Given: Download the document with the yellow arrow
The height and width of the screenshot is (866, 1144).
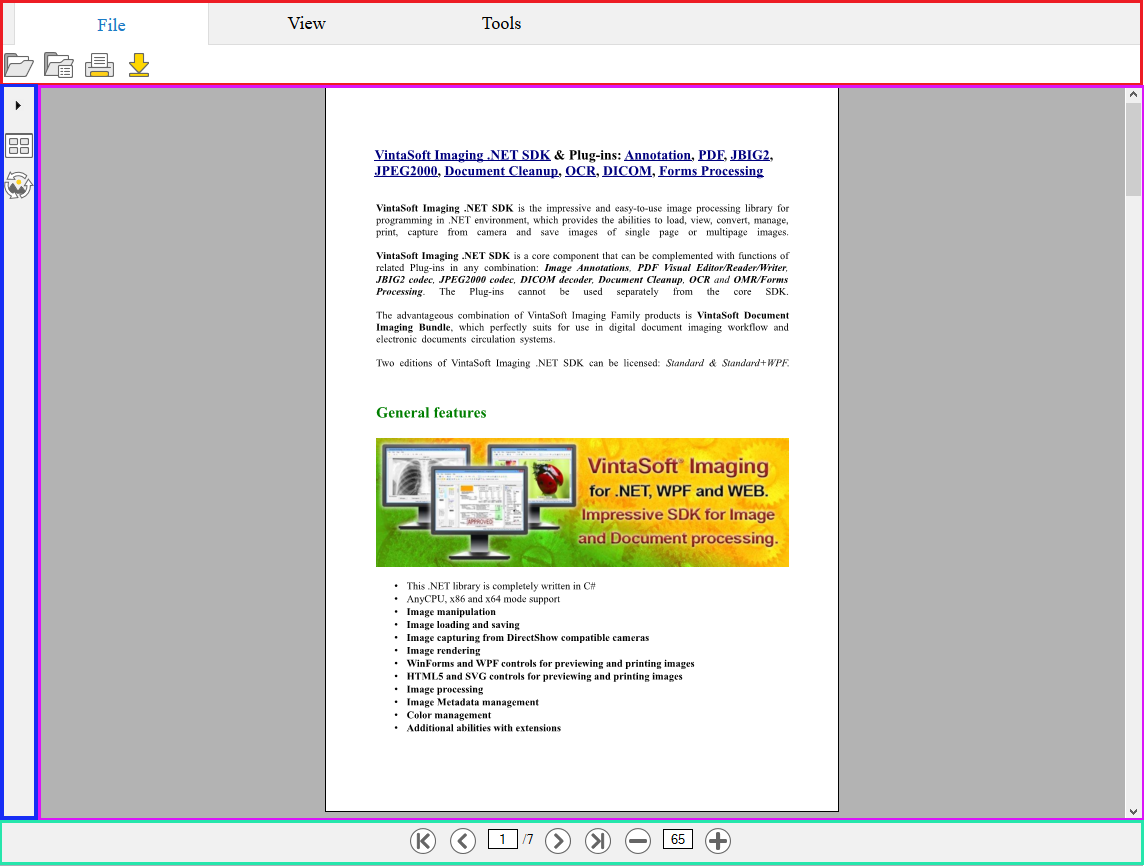Looking at the screenshot, I should point(139,66).
